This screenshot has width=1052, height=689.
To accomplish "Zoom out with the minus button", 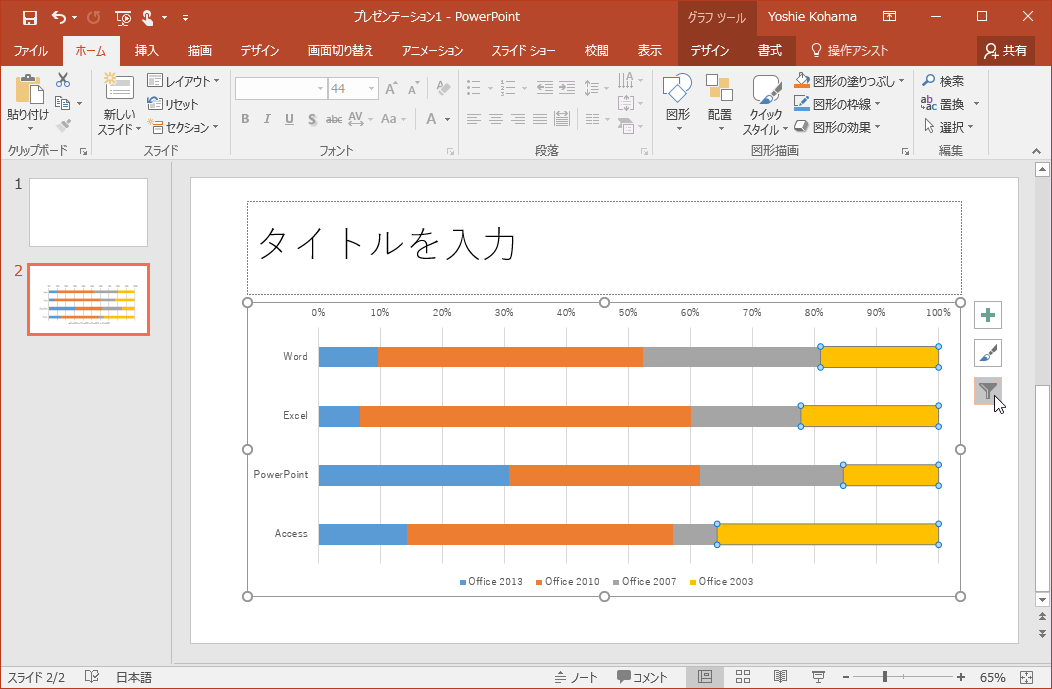I will click(x=847, y=677).
